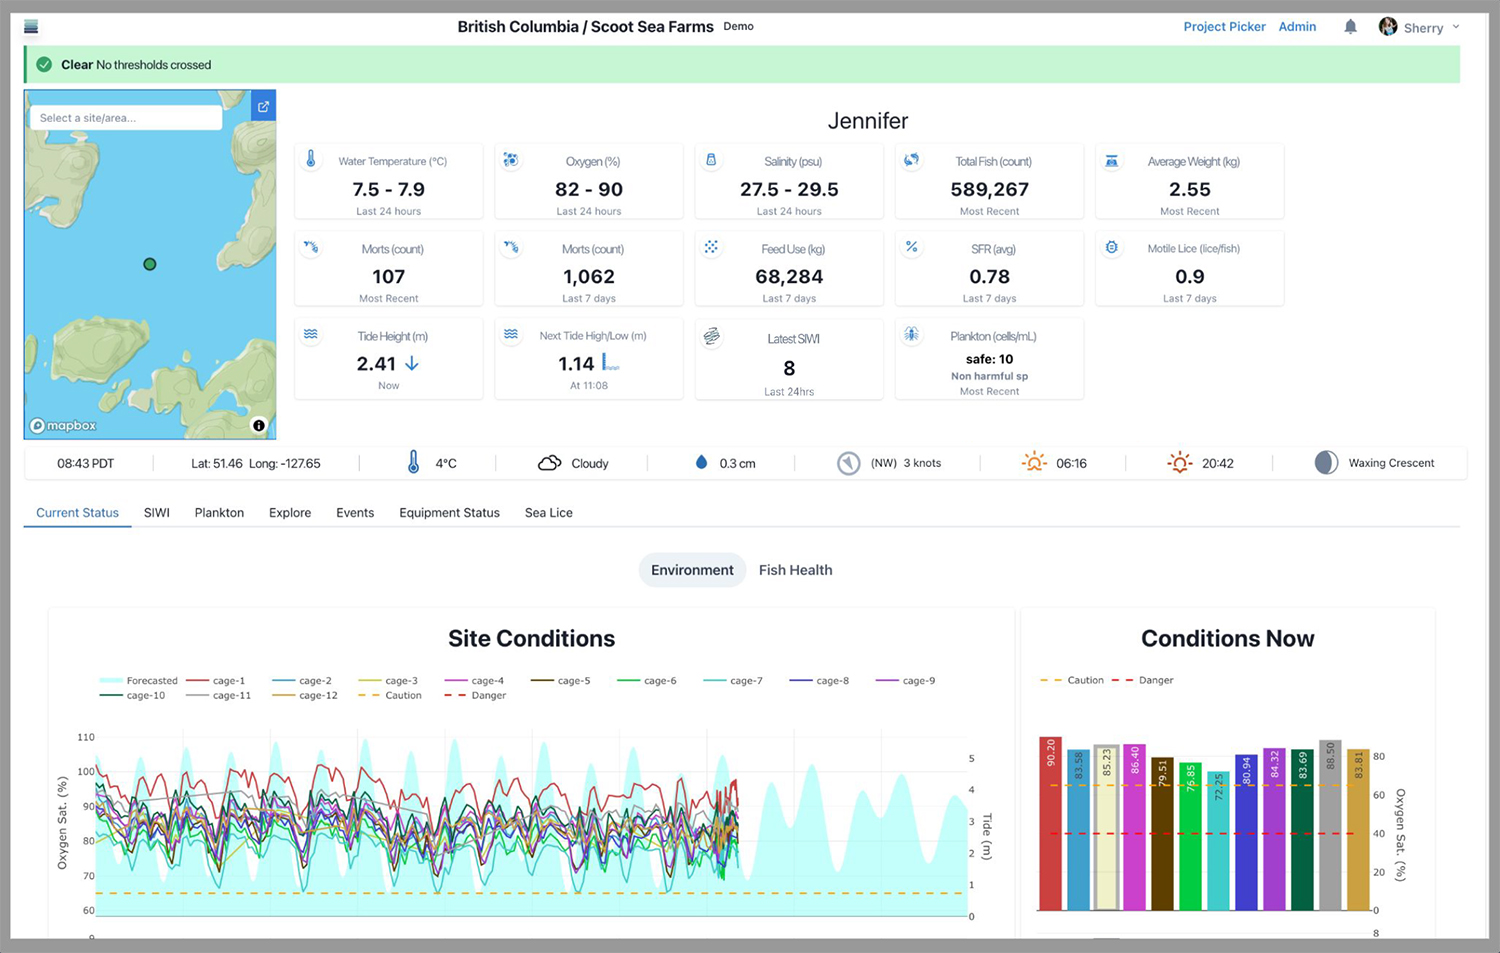
Task: Open the Project Picker link
Action: tap(1224, 27)
